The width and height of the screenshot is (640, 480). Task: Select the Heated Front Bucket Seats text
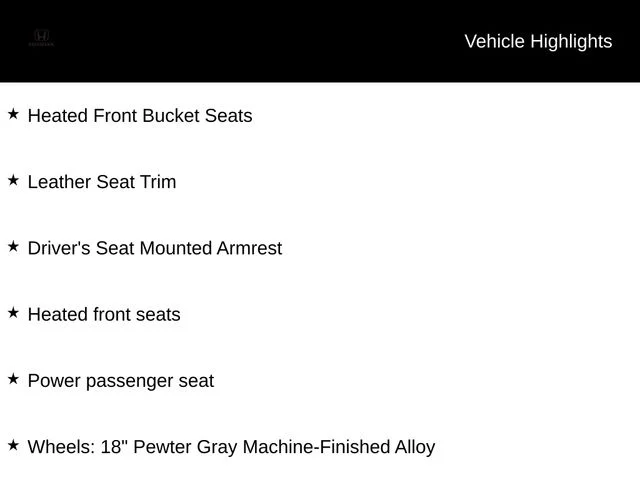click(140, 116)
